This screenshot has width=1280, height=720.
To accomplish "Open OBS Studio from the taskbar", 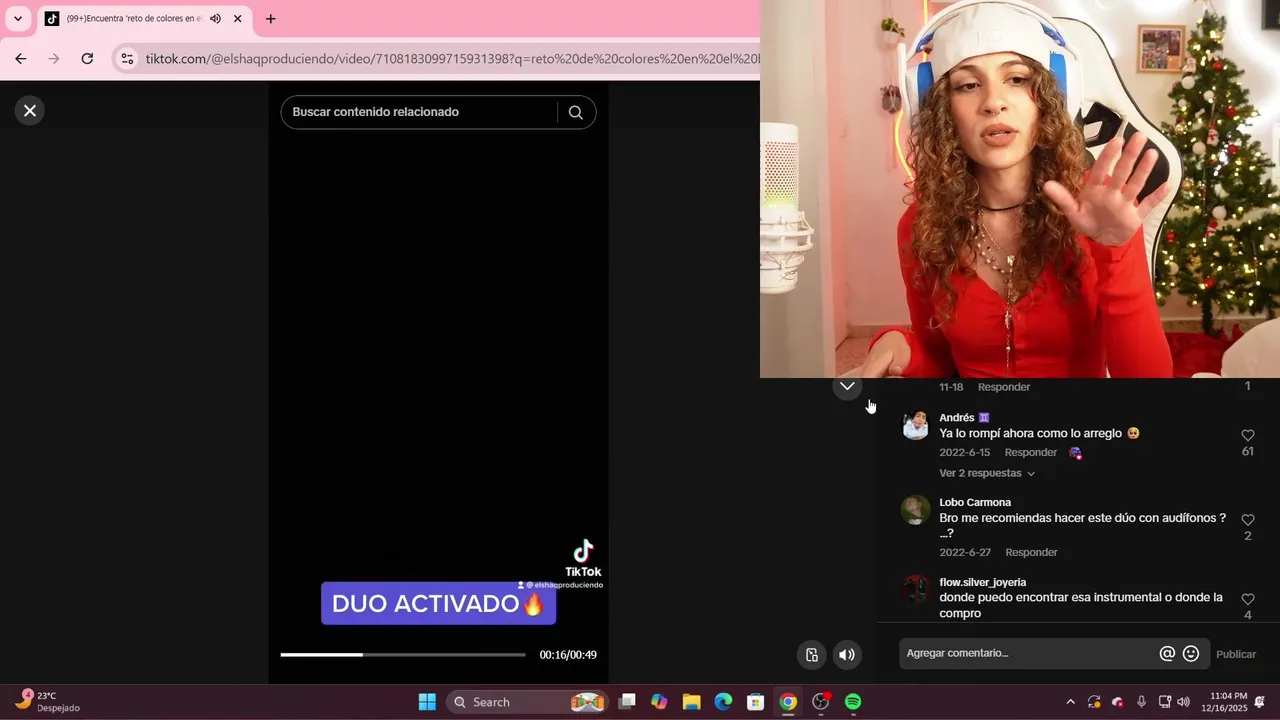I will coord(821,702).
